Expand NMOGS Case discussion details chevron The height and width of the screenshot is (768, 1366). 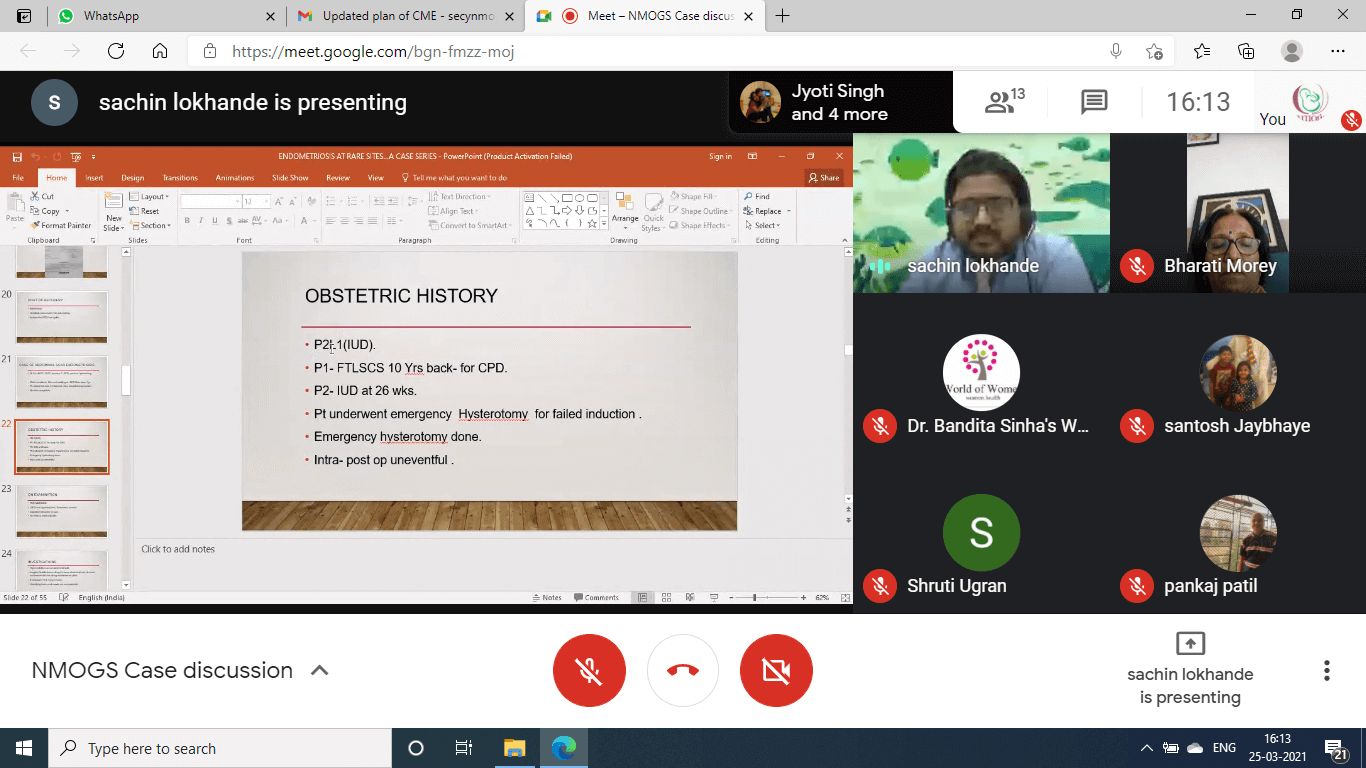point(320,671)
